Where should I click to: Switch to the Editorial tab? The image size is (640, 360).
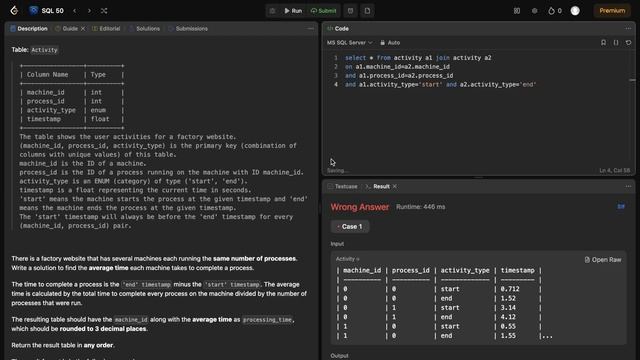106,29
